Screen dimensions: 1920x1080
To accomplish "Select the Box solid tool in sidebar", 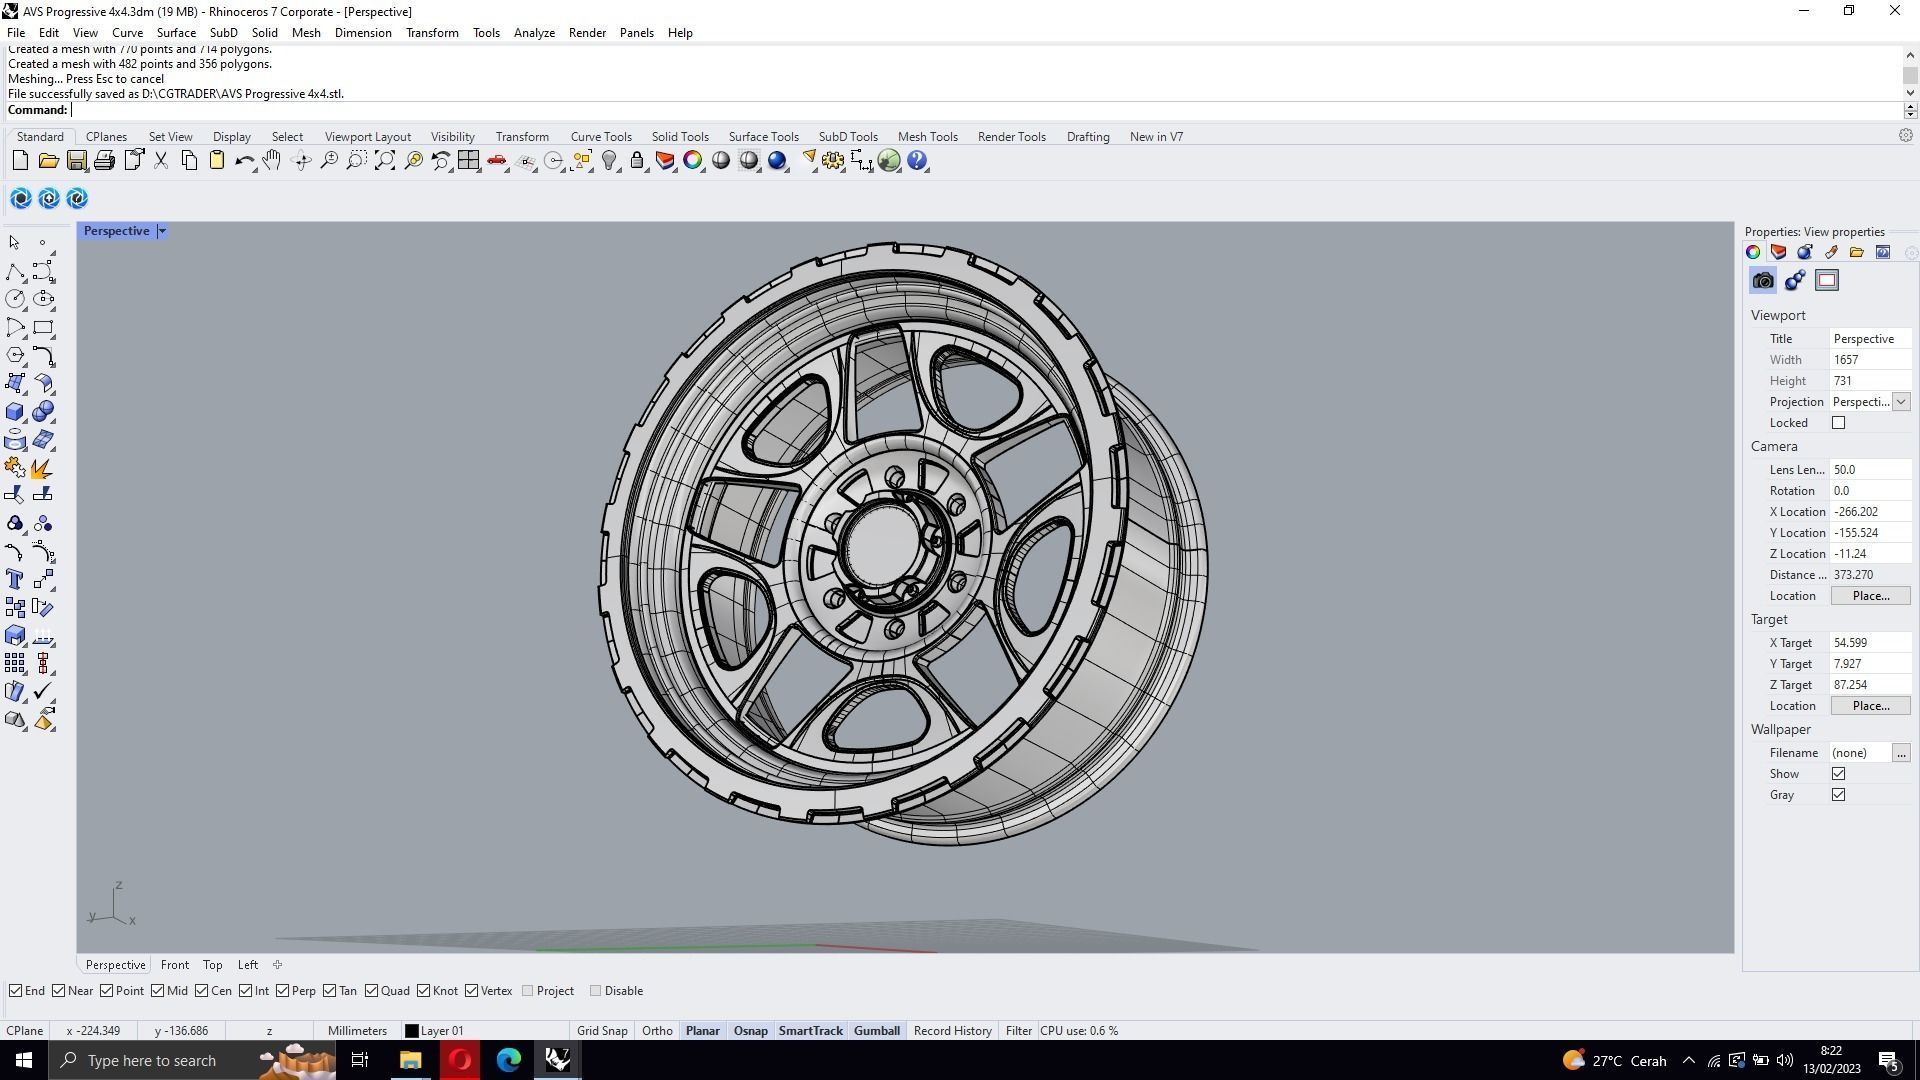I will pos(15,412).
